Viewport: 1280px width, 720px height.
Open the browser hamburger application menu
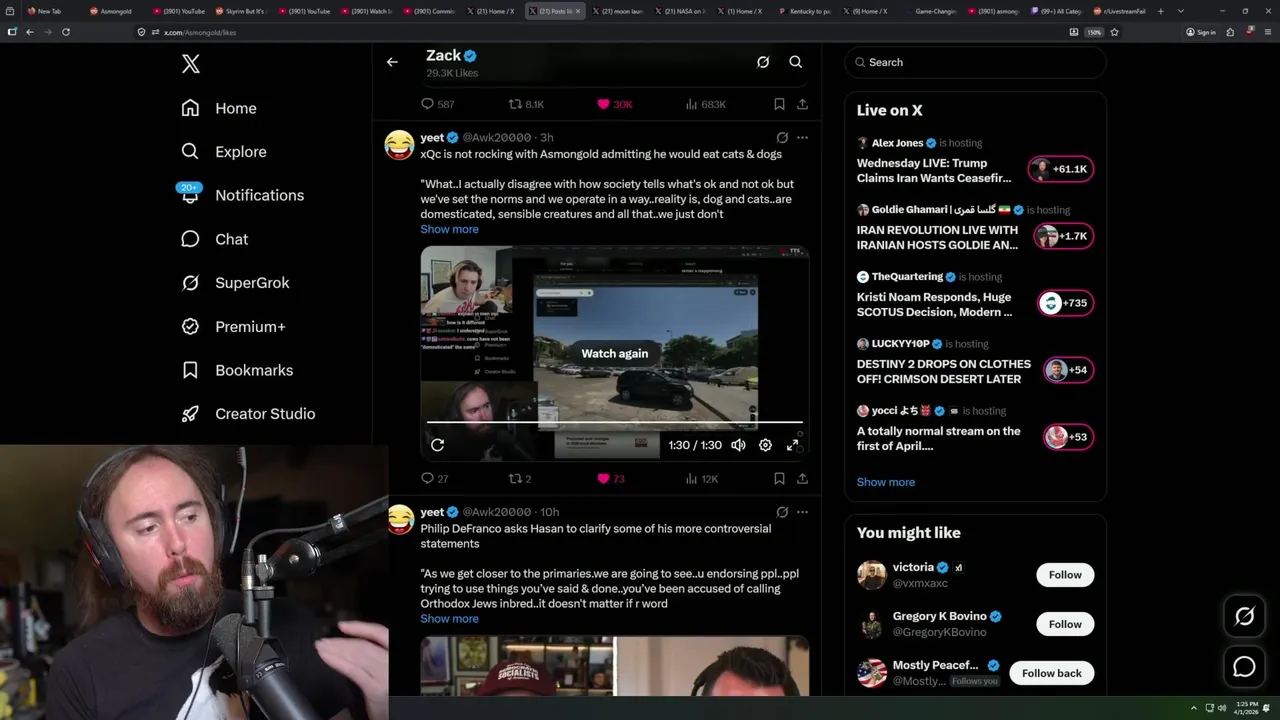(1268, 32)
